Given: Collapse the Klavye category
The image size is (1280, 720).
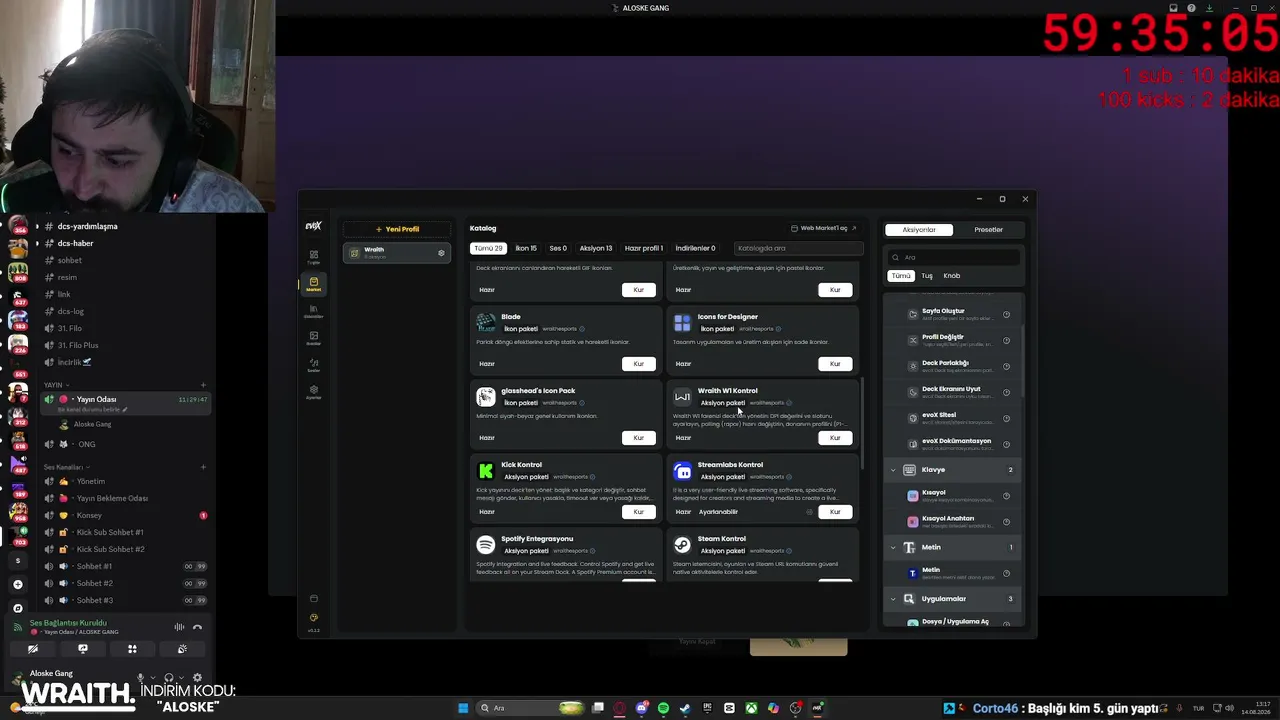Looking at the screenshot, I should click(x=893, y=470).
